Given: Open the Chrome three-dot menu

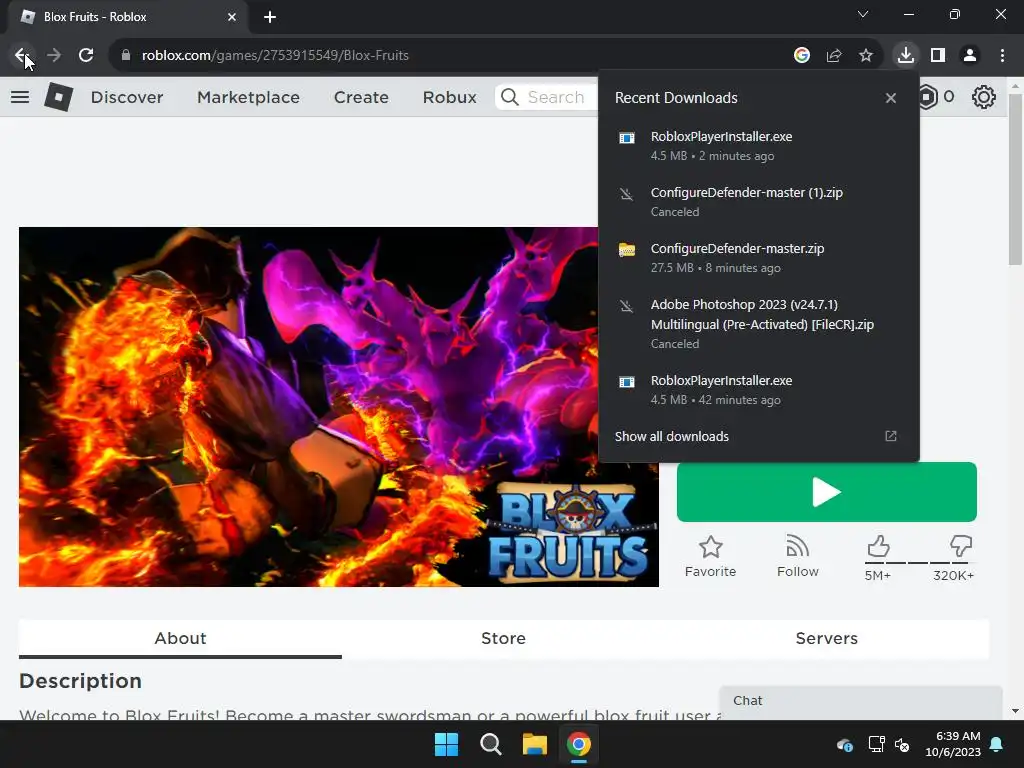Looking at the screenshot, I should (1002, 56).
